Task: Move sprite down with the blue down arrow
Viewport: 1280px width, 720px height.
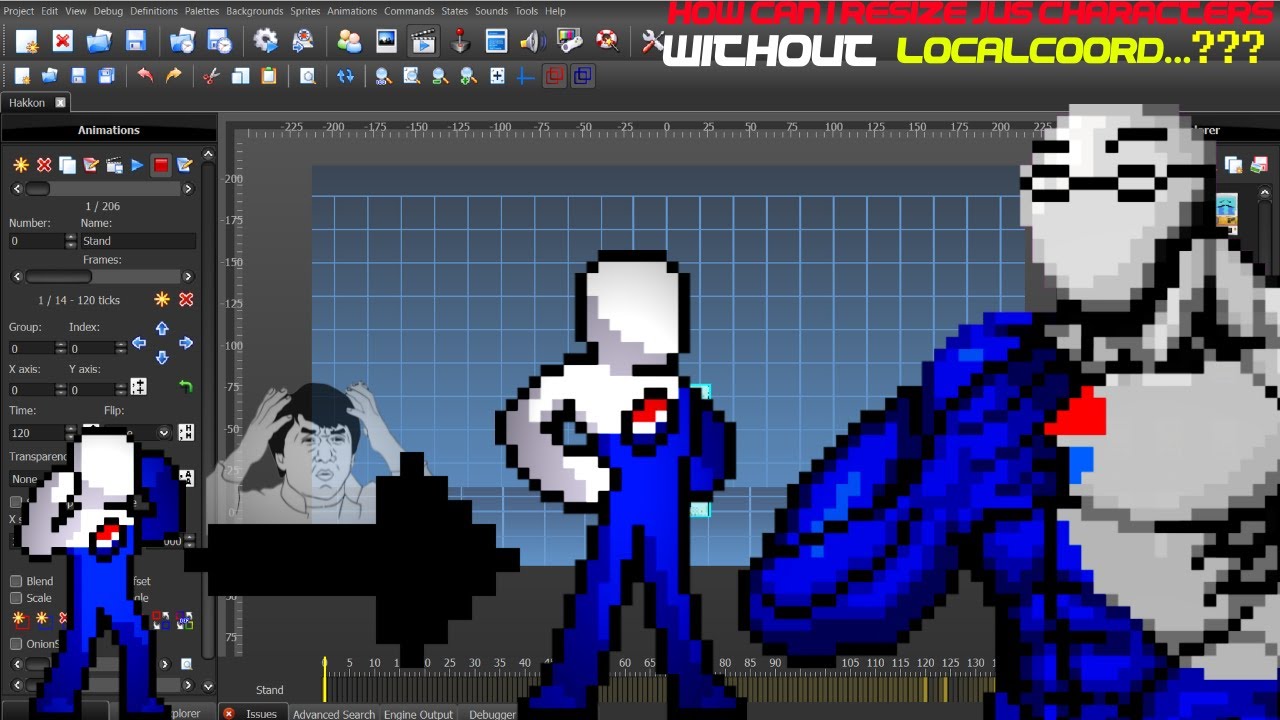Action: click(162, 357)
